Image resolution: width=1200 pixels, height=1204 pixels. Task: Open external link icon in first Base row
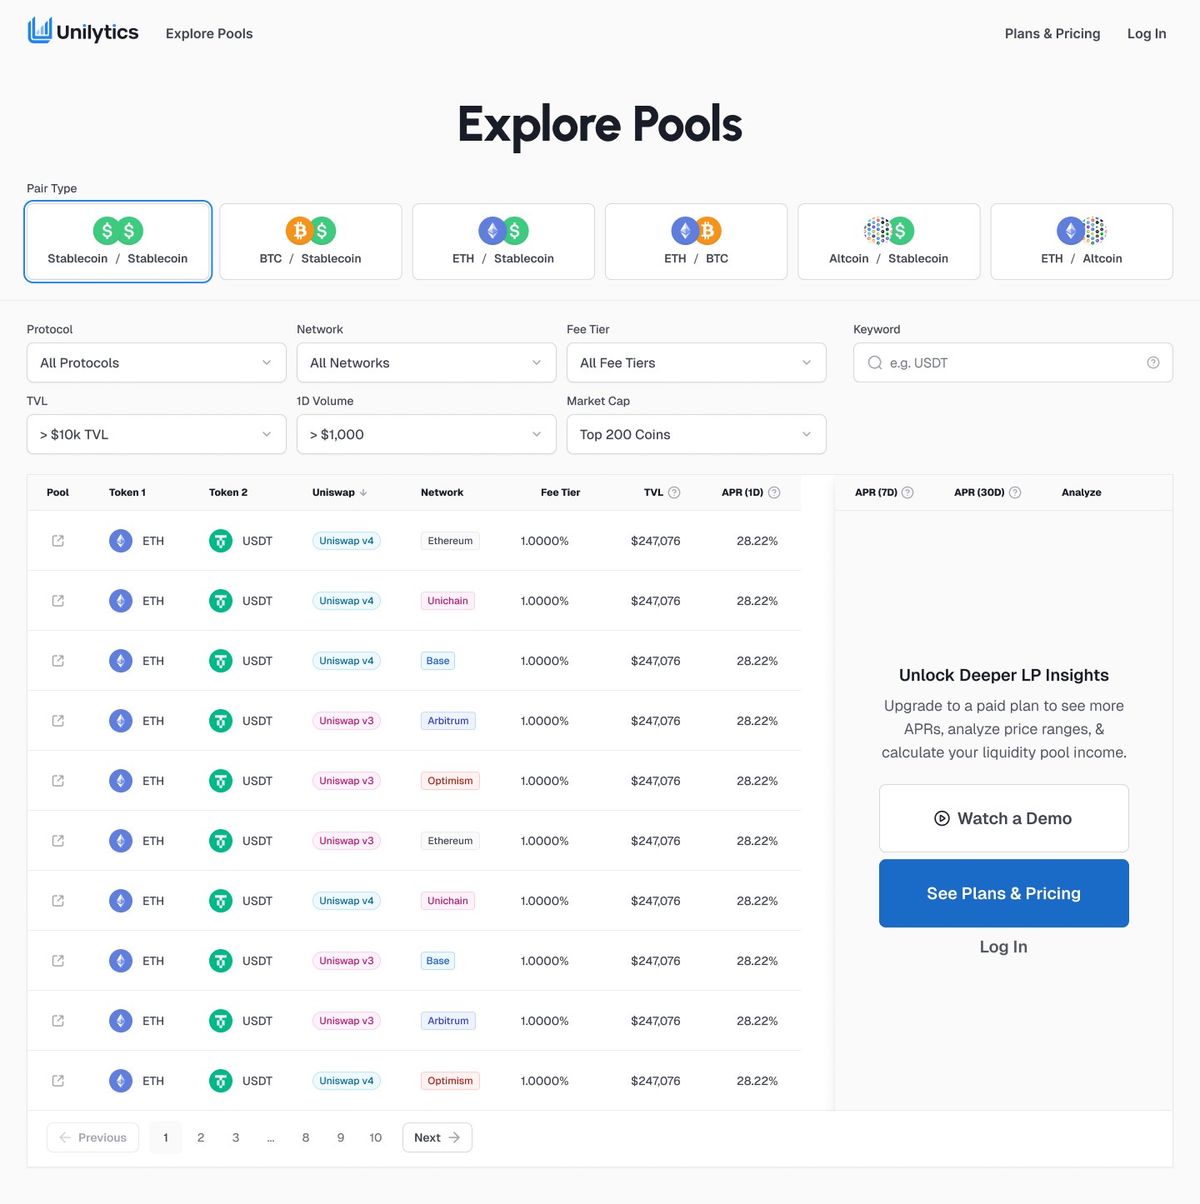(58, 661)
